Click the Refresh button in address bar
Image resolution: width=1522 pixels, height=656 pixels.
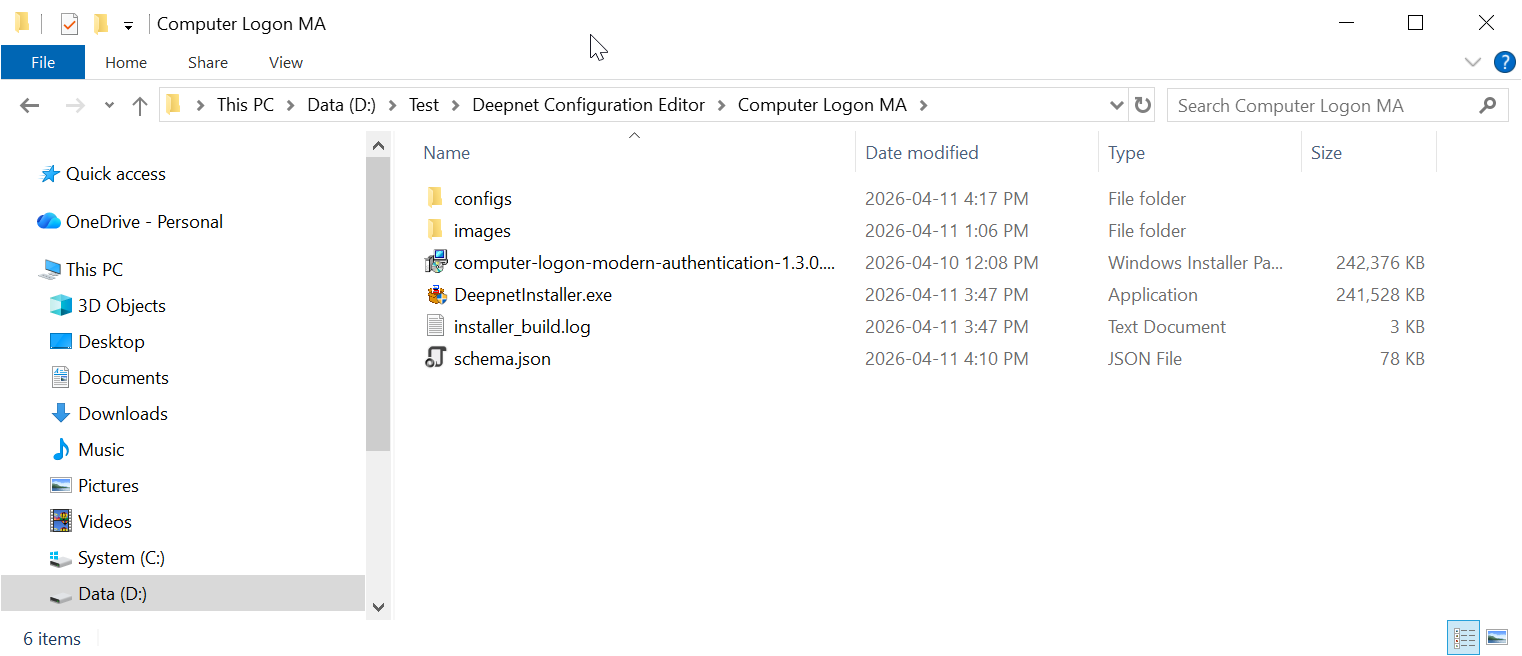(1142, 105)
